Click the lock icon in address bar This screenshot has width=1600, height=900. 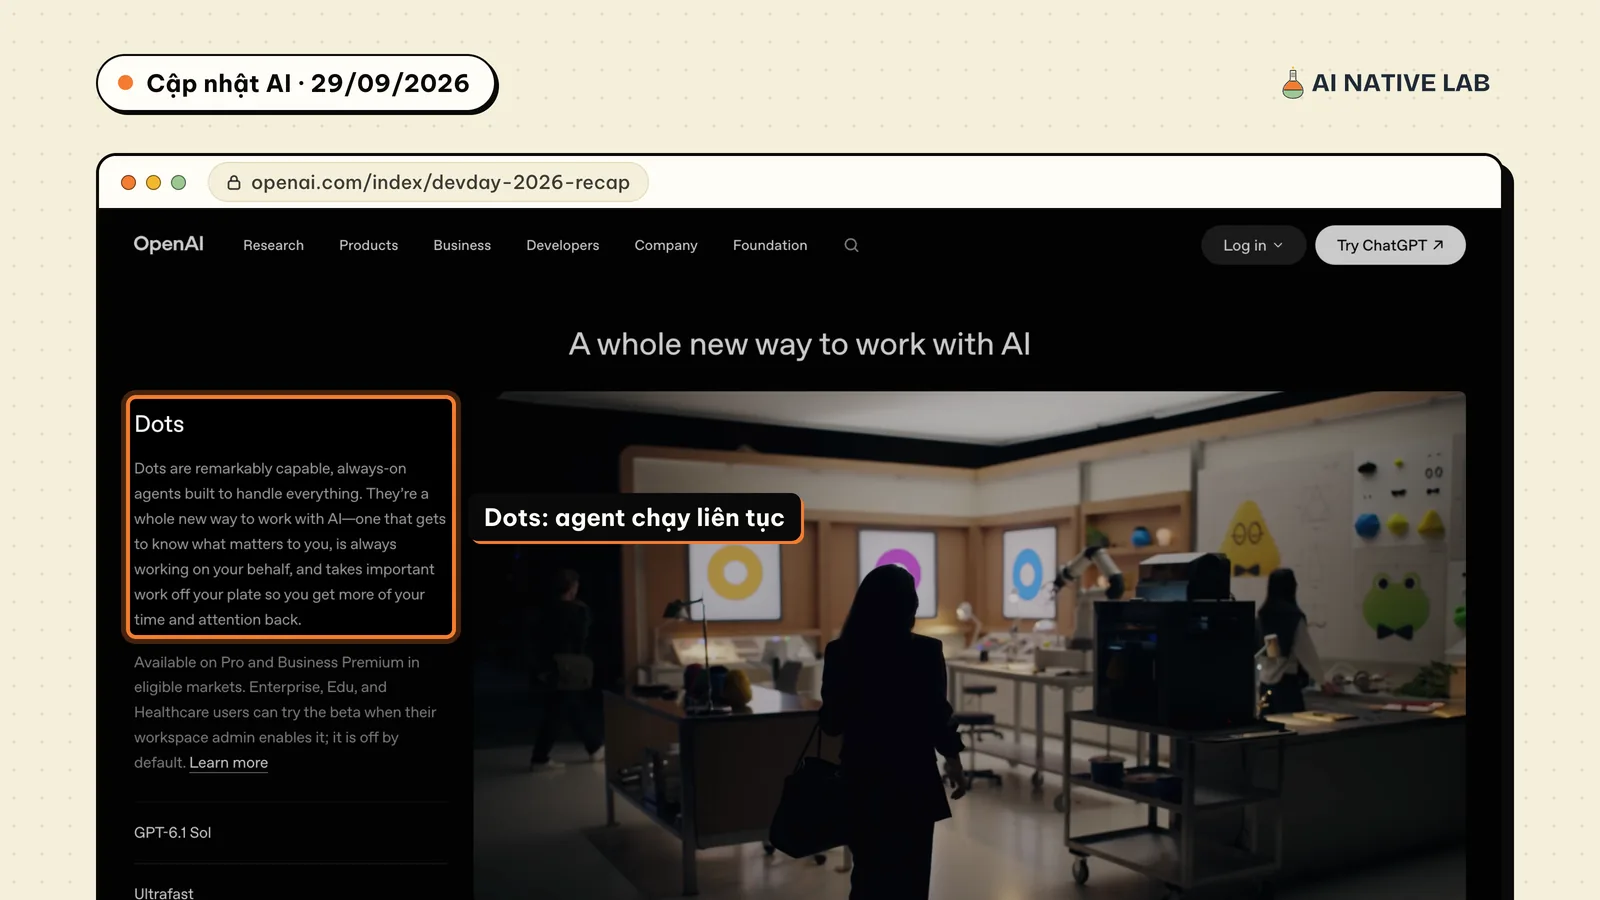(234, 183)
